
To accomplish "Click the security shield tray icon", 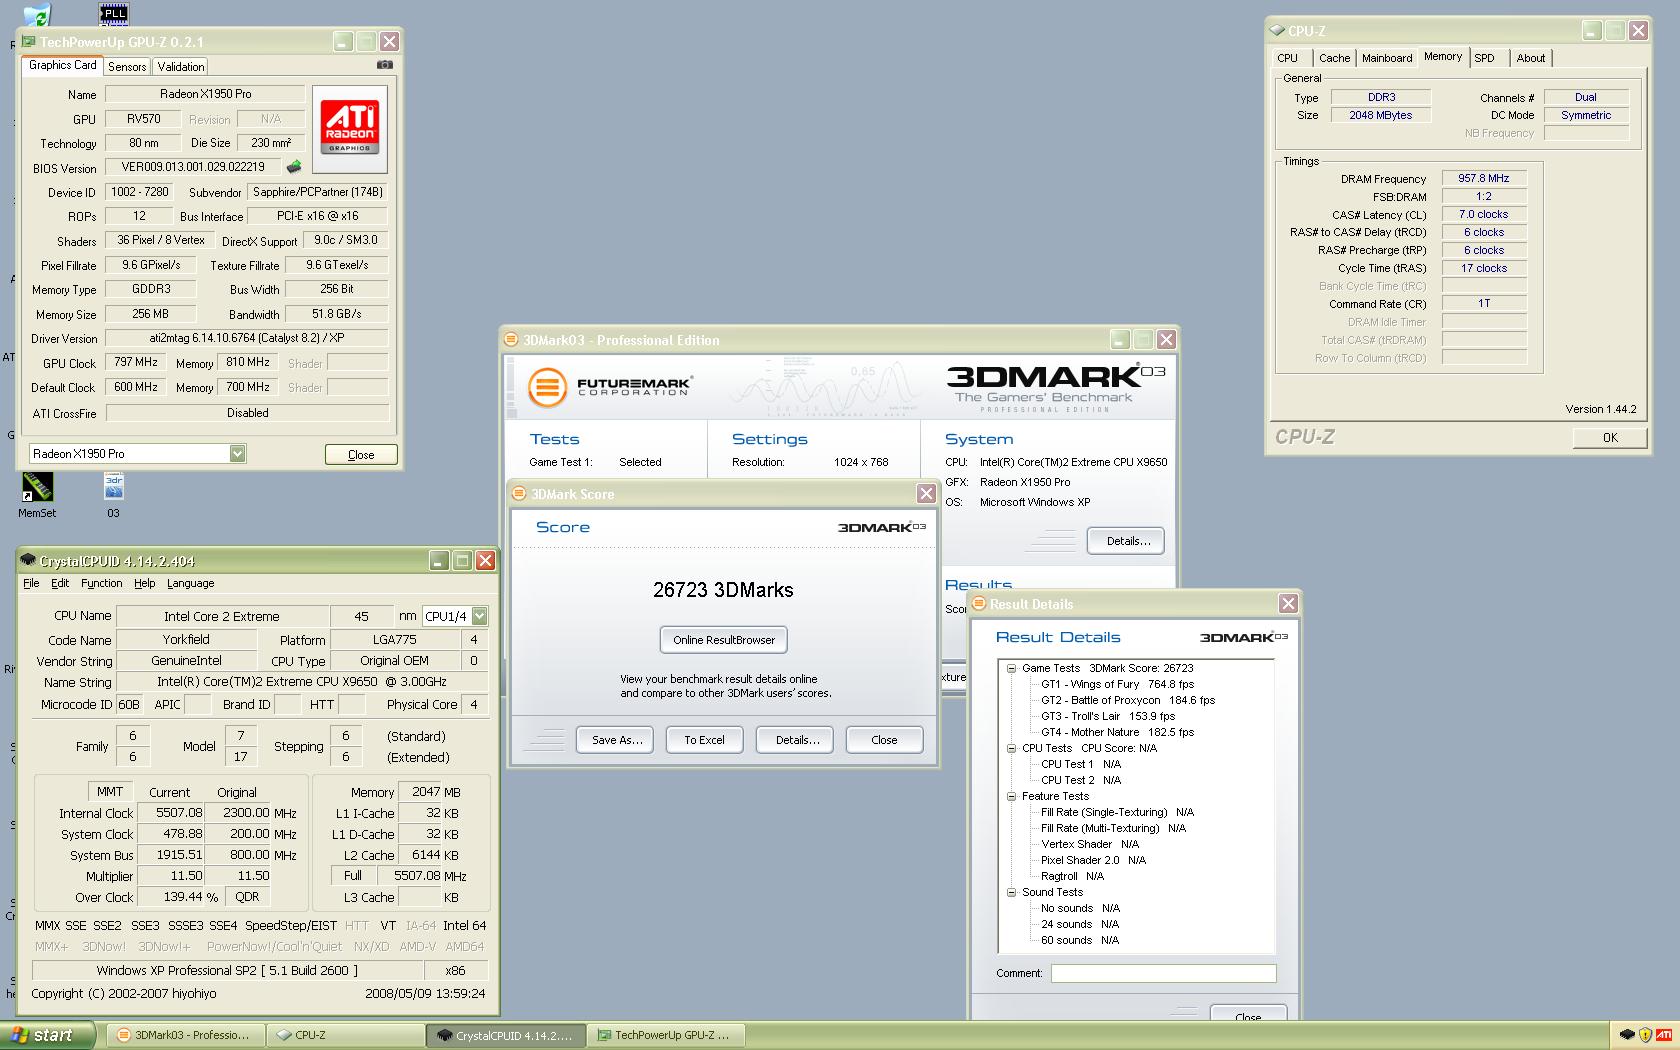I will coord(1645,1035).
